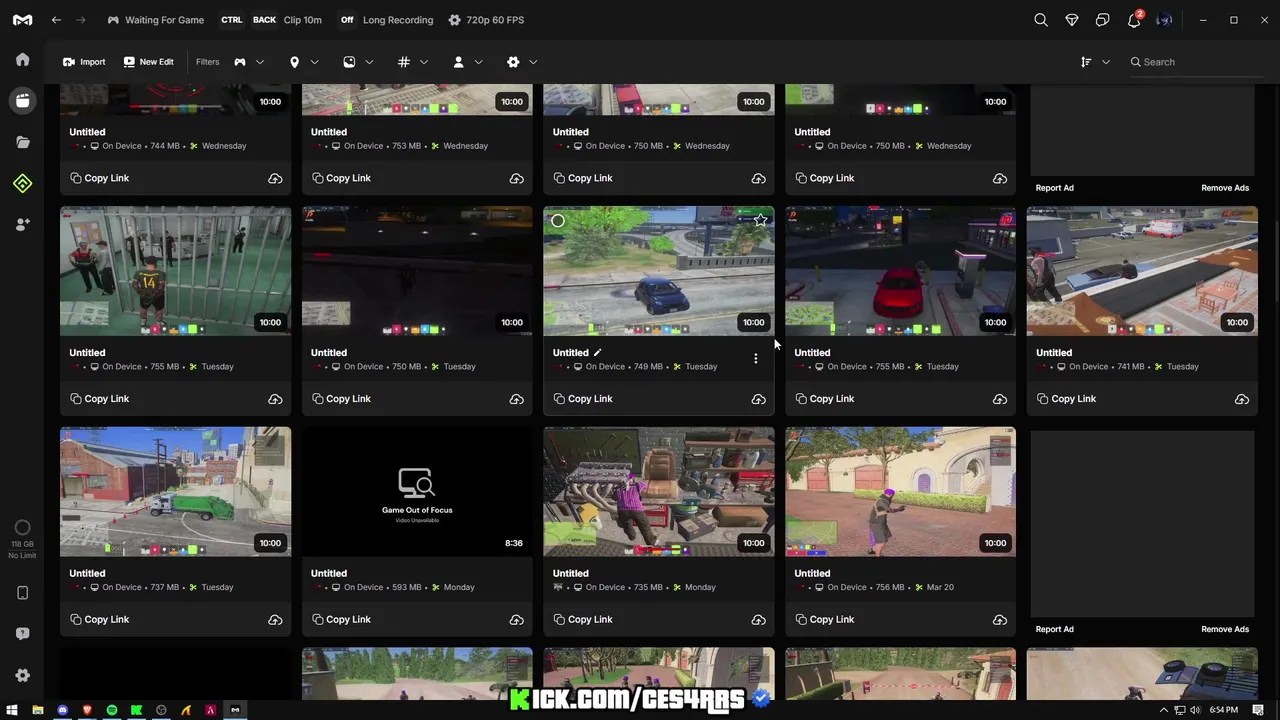Go forward with the right arrow

81,20
